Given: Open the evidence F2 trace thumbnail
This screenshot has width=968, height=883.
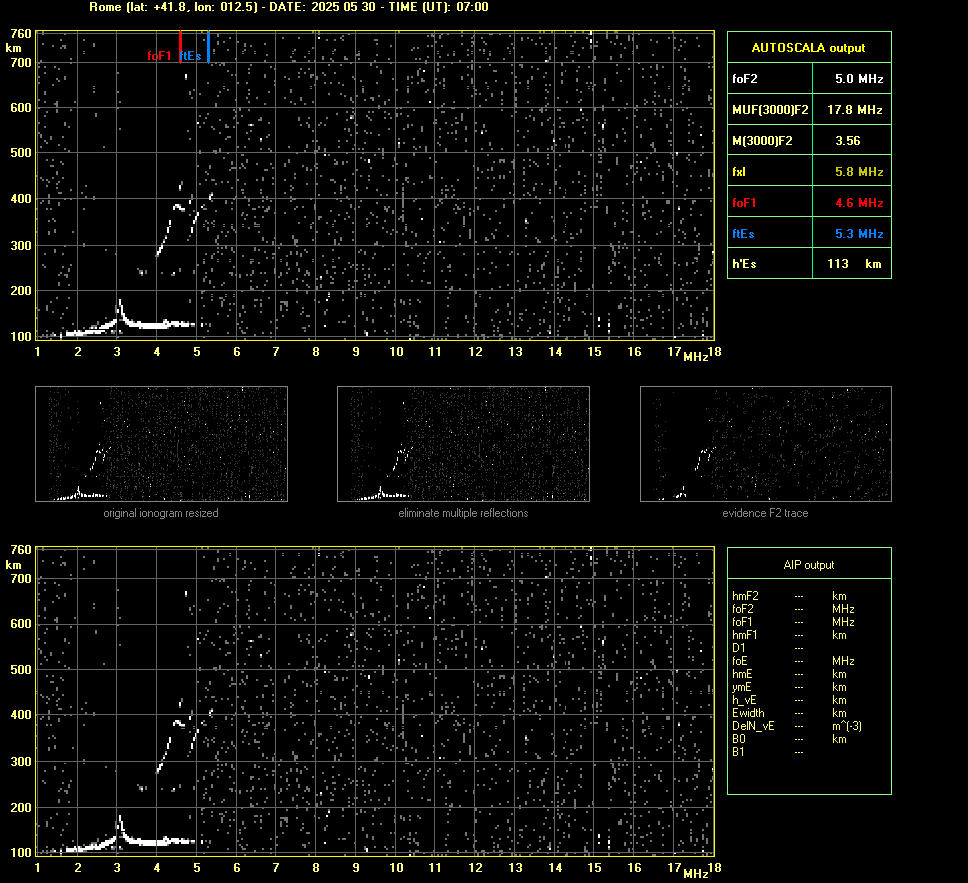Looking at the screenshot, I should coord(766,443).
